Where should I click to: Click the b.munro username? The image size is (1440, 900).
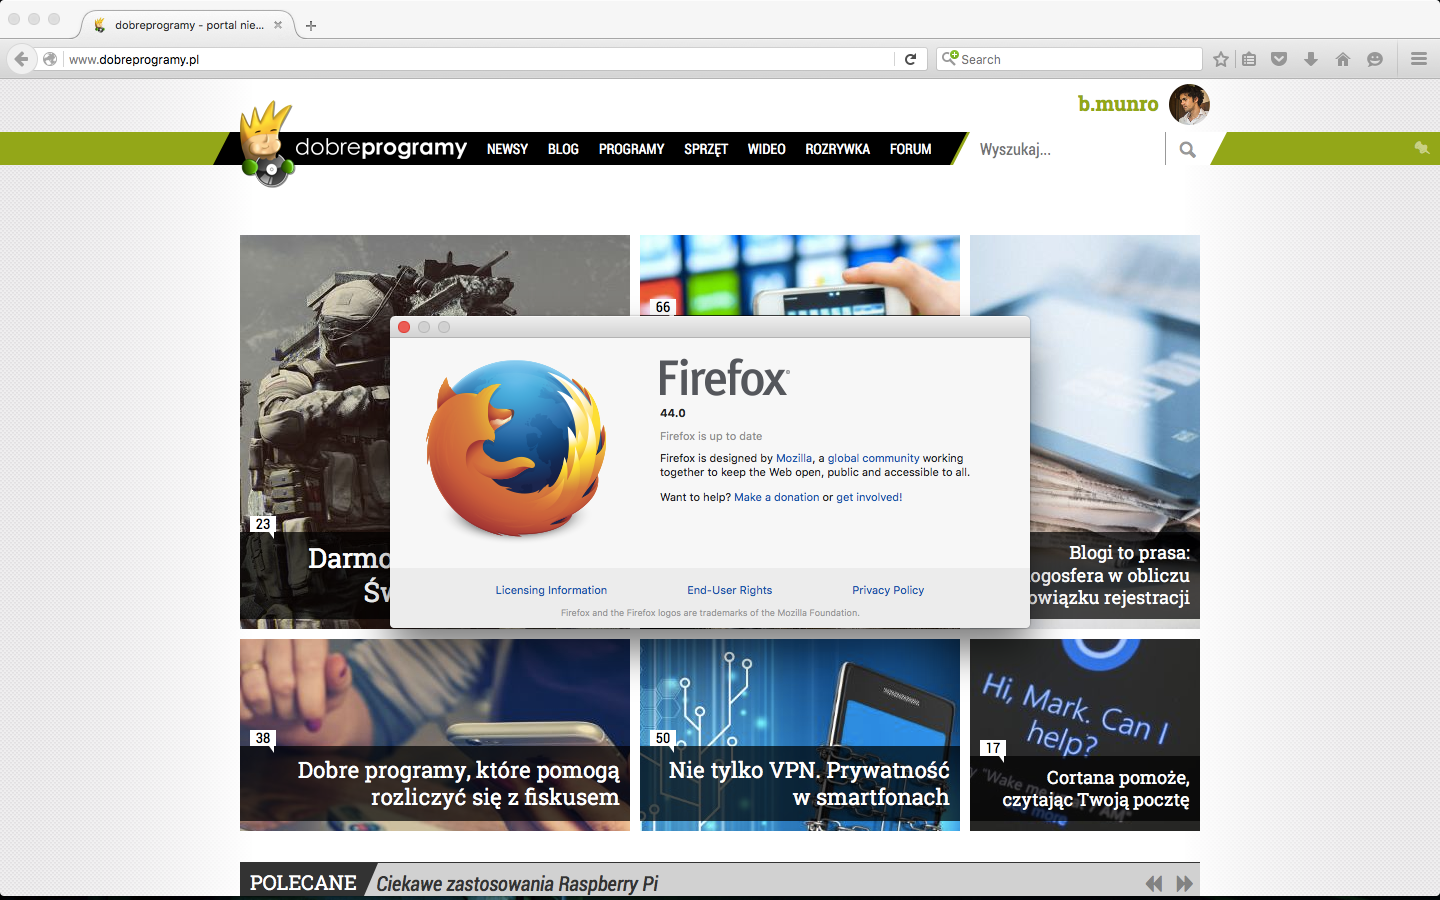(x=1118, y=104)
